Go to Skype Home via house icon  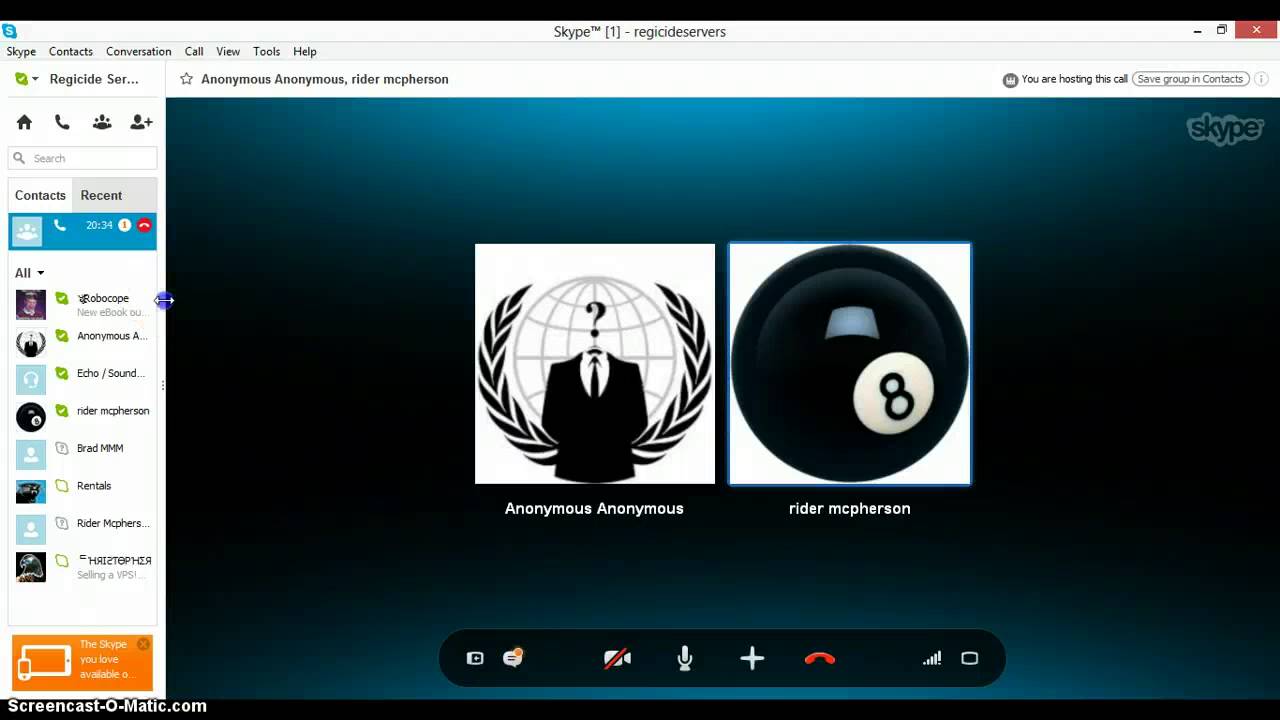click(x=24, y=122)
